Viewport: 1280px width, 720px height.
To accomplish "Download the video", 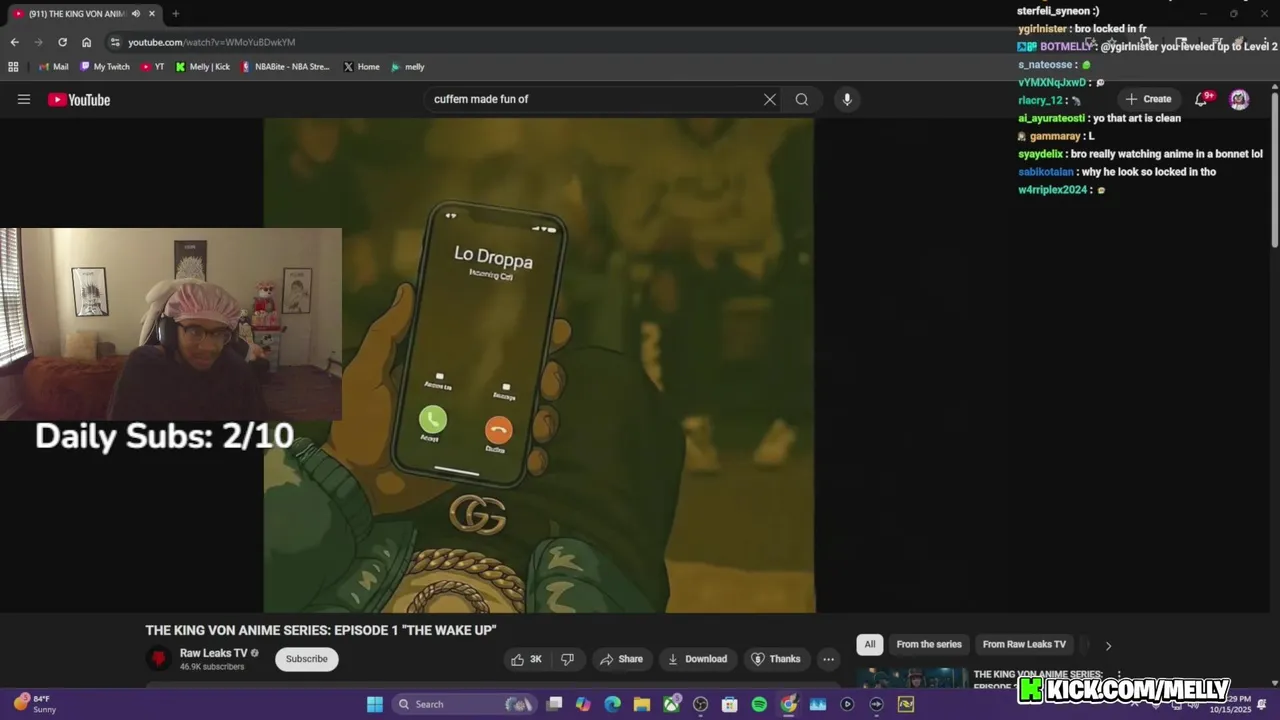I will point(697,659).
